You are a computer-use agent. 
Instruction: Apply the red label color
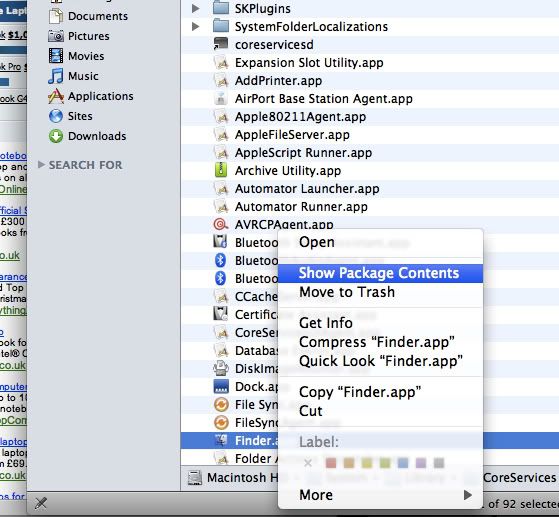click(x=331, y=463)
